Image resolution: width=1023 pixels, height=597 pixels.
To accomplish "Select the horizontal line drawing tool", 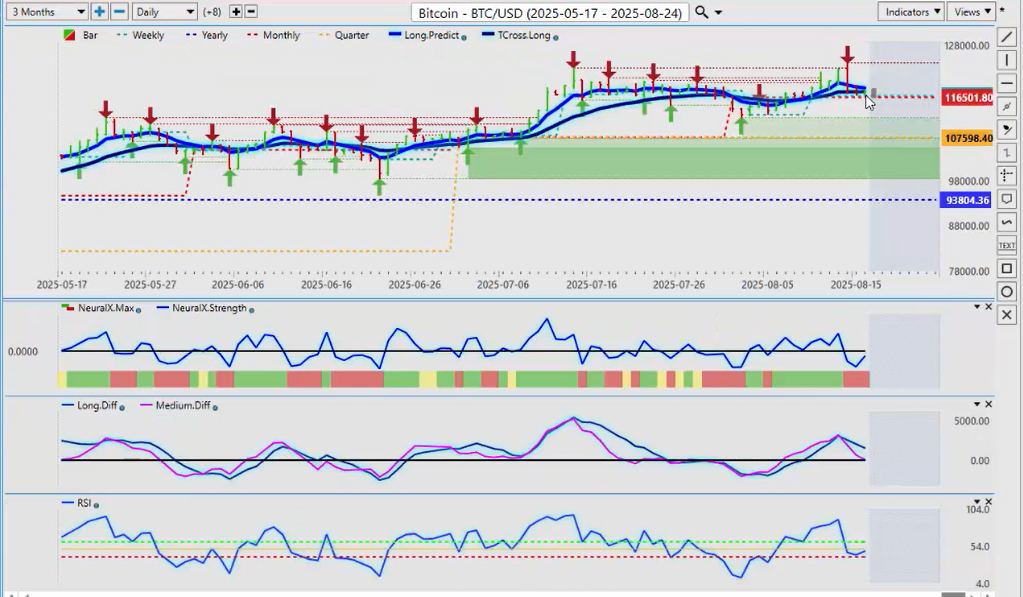I will pyautogui.click(x=1007, y=83).
